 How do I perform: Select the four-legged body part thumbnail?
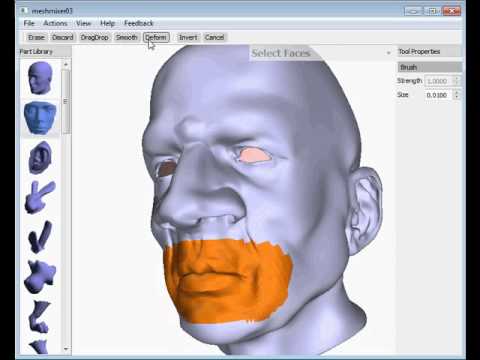40,277
